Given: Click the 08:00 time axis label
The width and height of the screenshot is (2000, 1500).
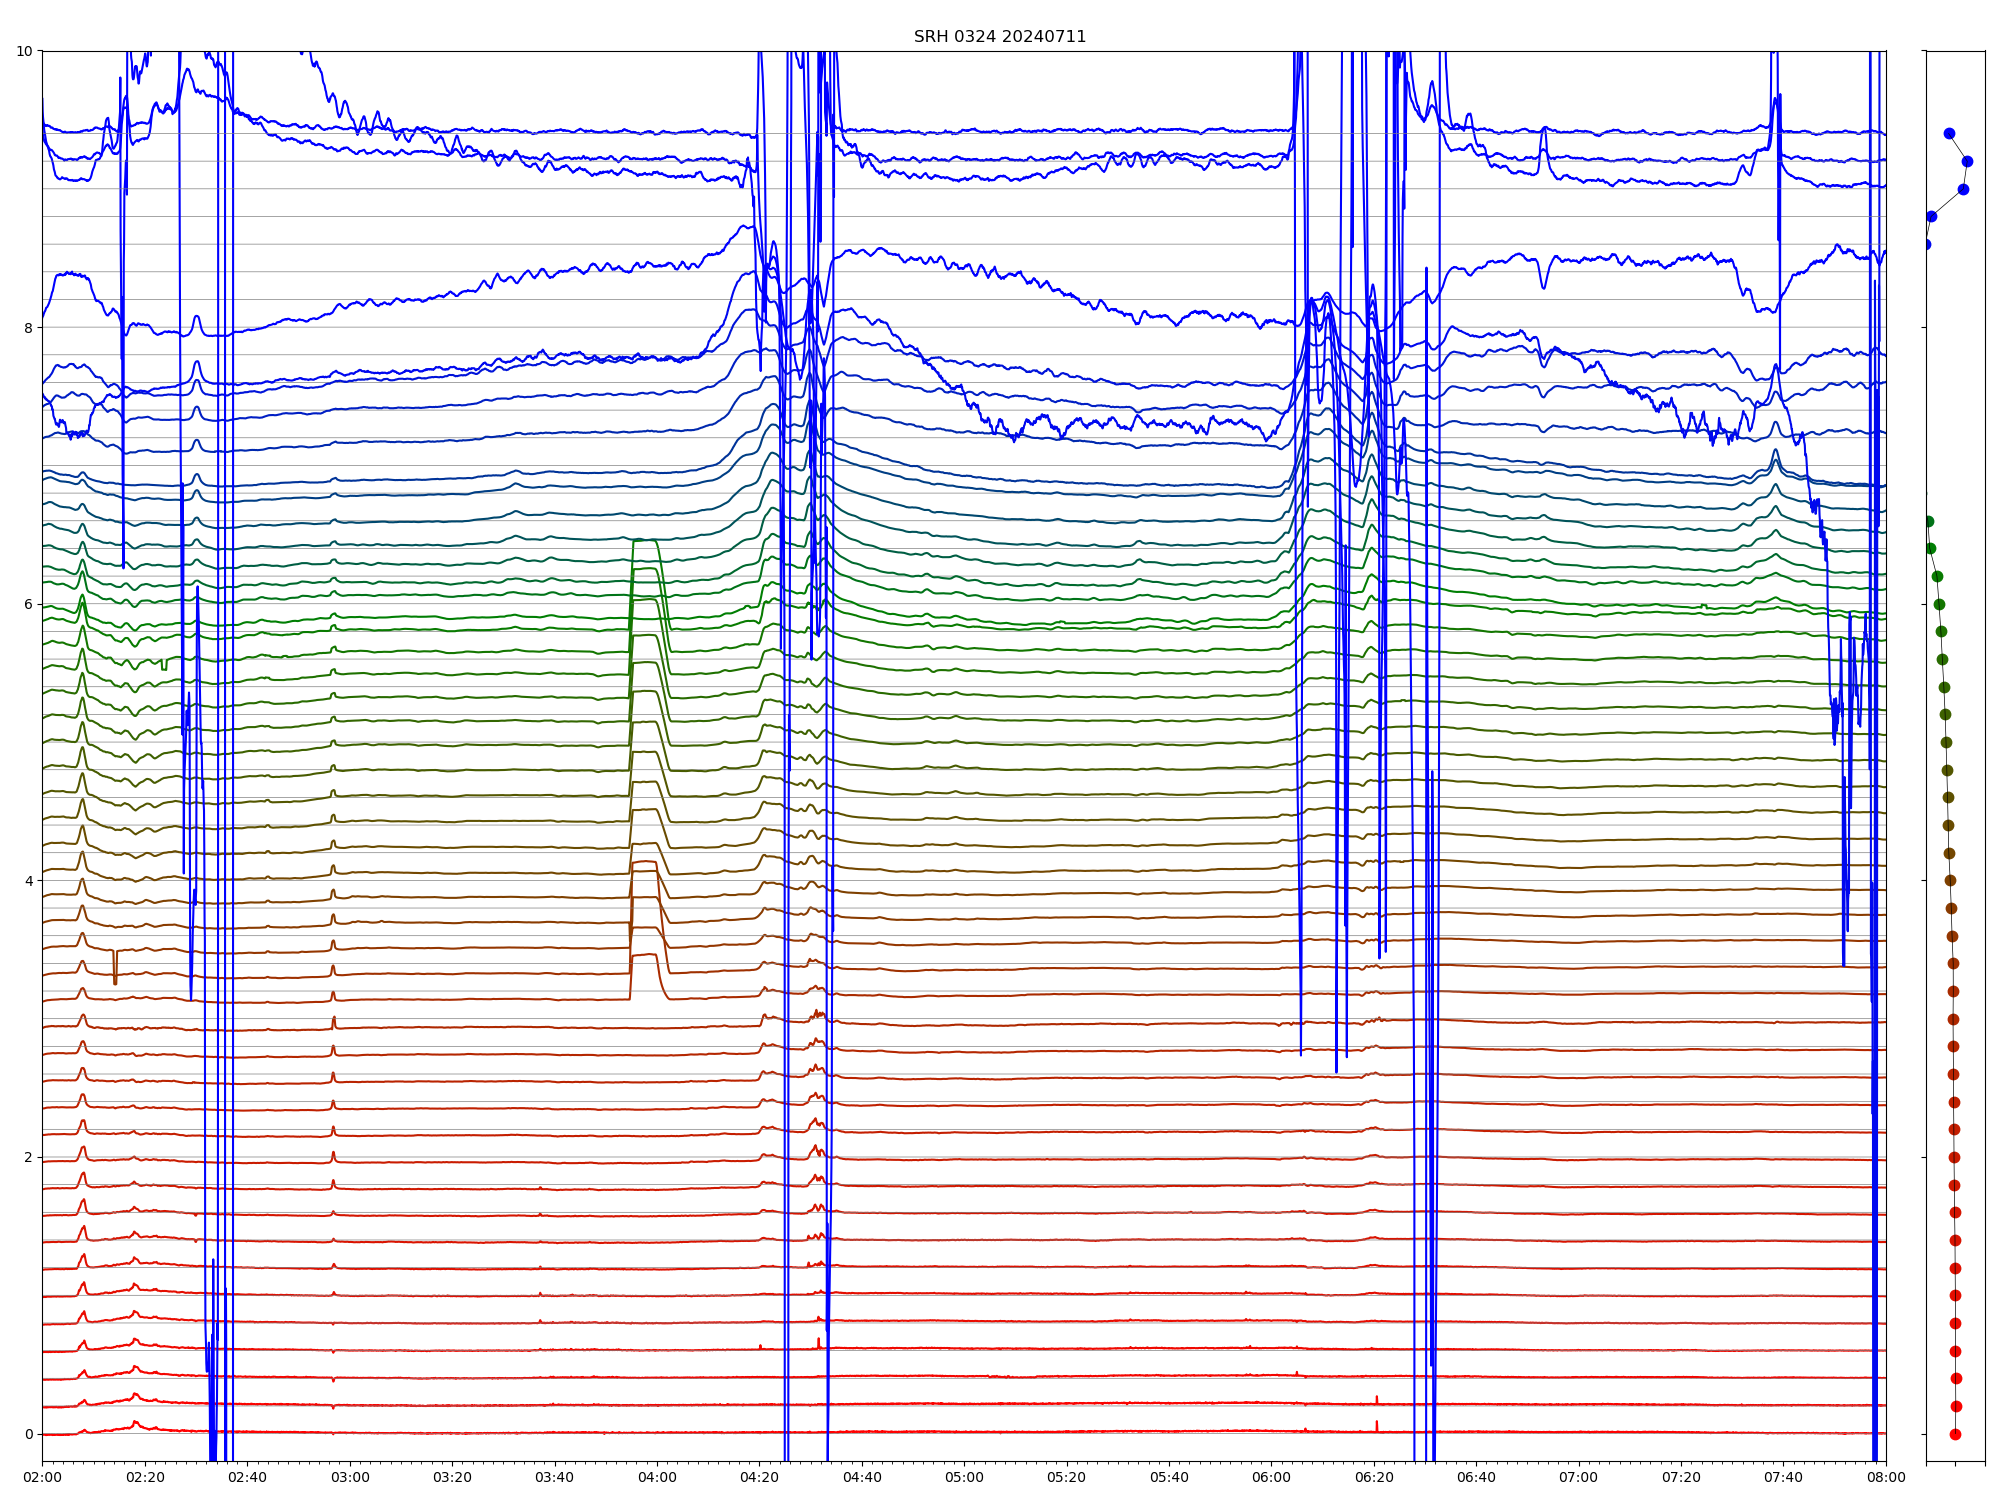Looking at the screenshot, I should 1885,1477.
